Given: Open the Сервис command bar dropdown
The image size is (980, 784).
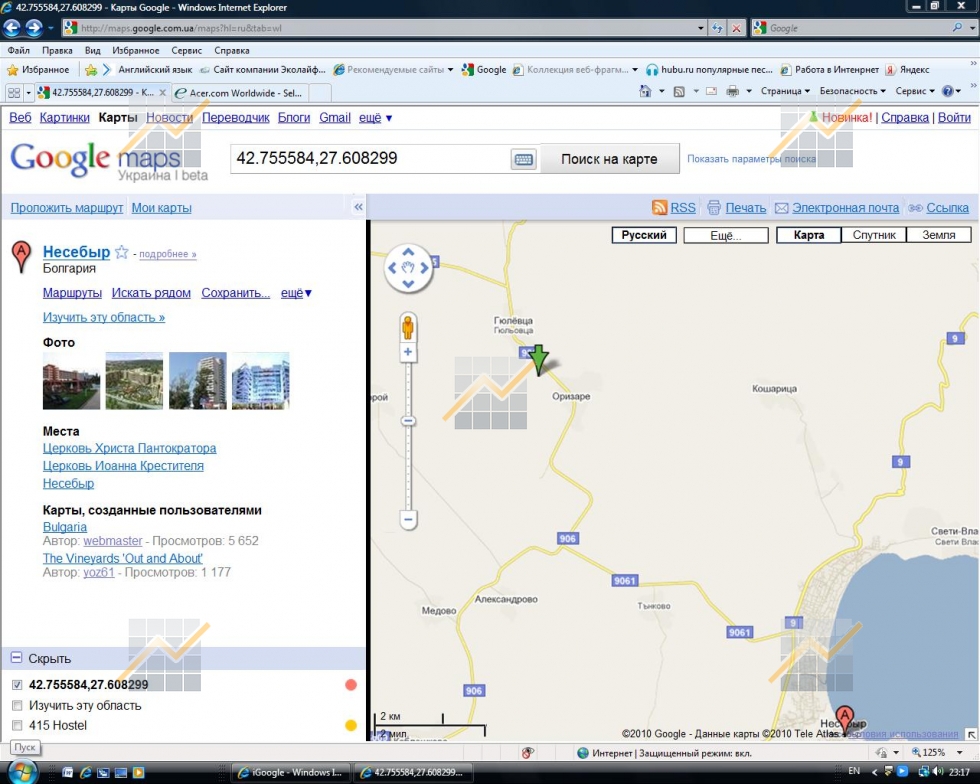Looking at the screenshot, I should pyautogui.click(x=915, y=91).
